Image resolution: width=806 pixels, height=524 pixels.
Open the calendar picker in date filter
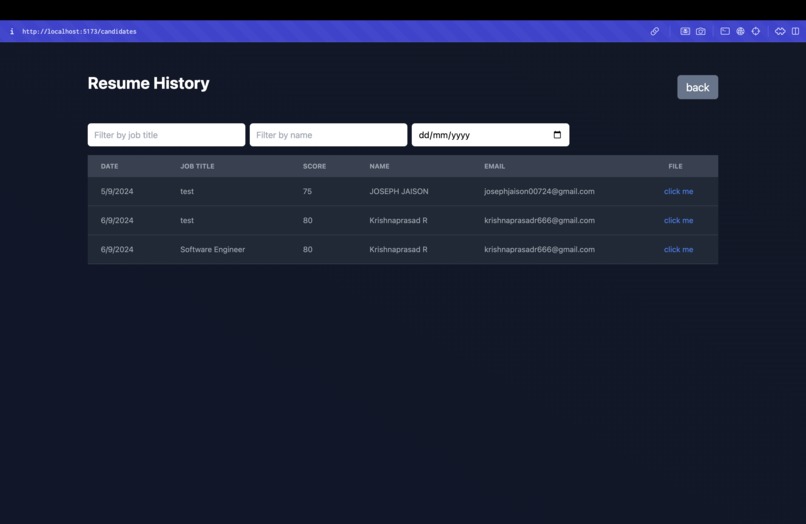coord(557,135)
